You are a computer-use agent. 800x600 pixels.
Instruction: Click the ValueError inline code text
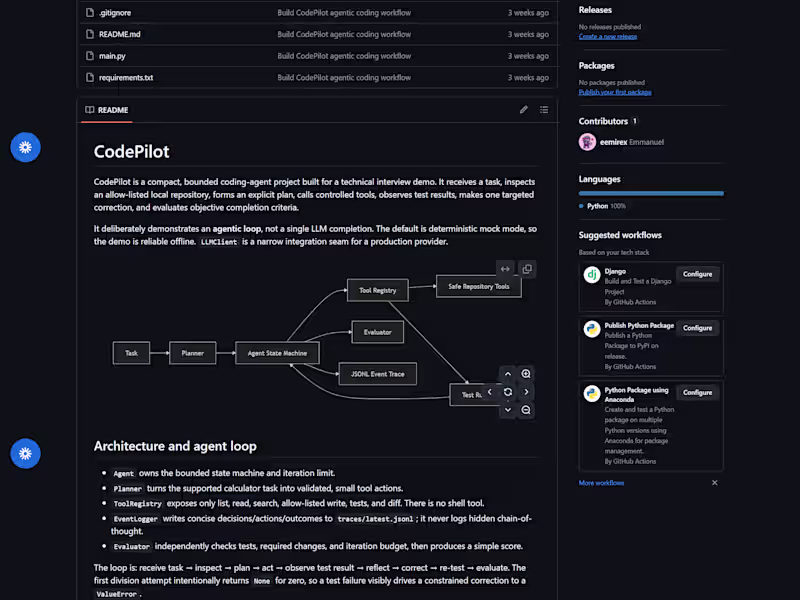tap(116, 594)
